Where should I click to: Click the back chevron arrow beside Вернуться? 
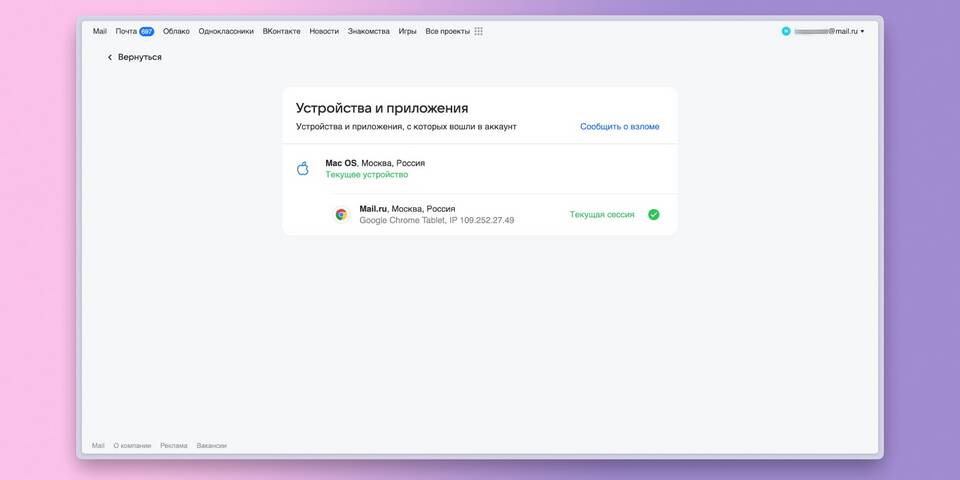110,57
